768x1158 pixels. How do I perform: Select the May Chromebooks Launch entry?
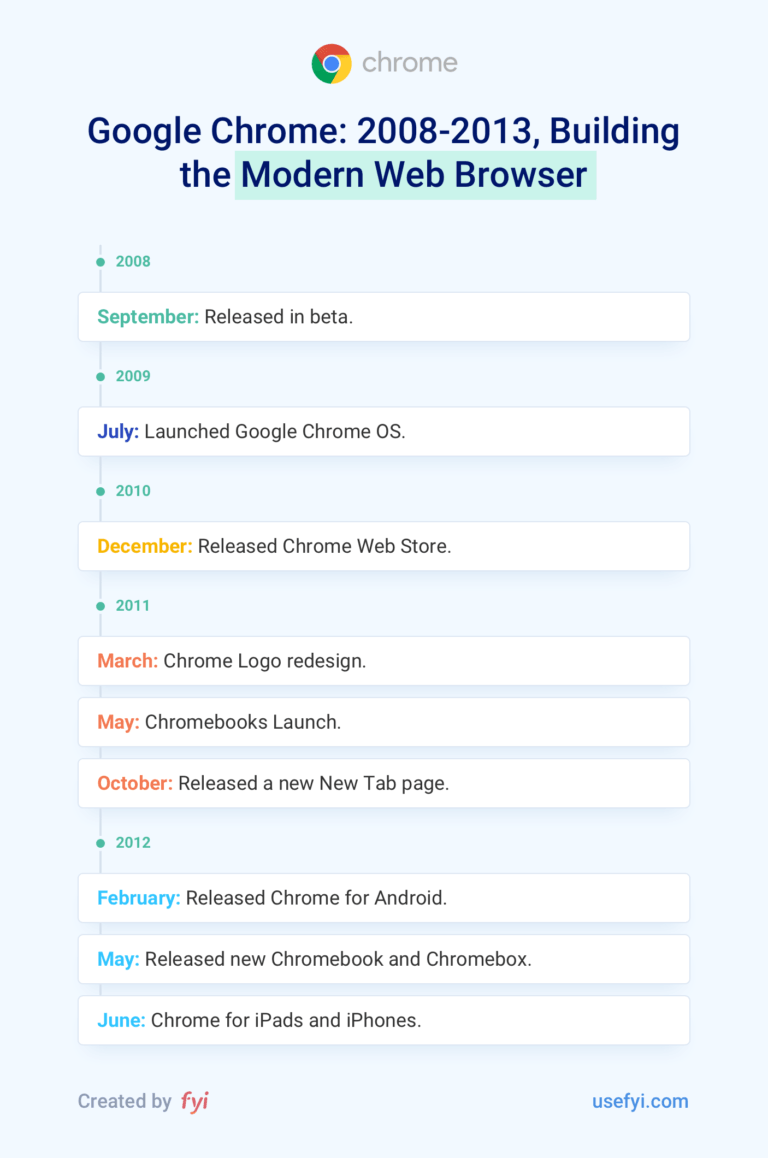pyautogui.click(x=384, y=722)
